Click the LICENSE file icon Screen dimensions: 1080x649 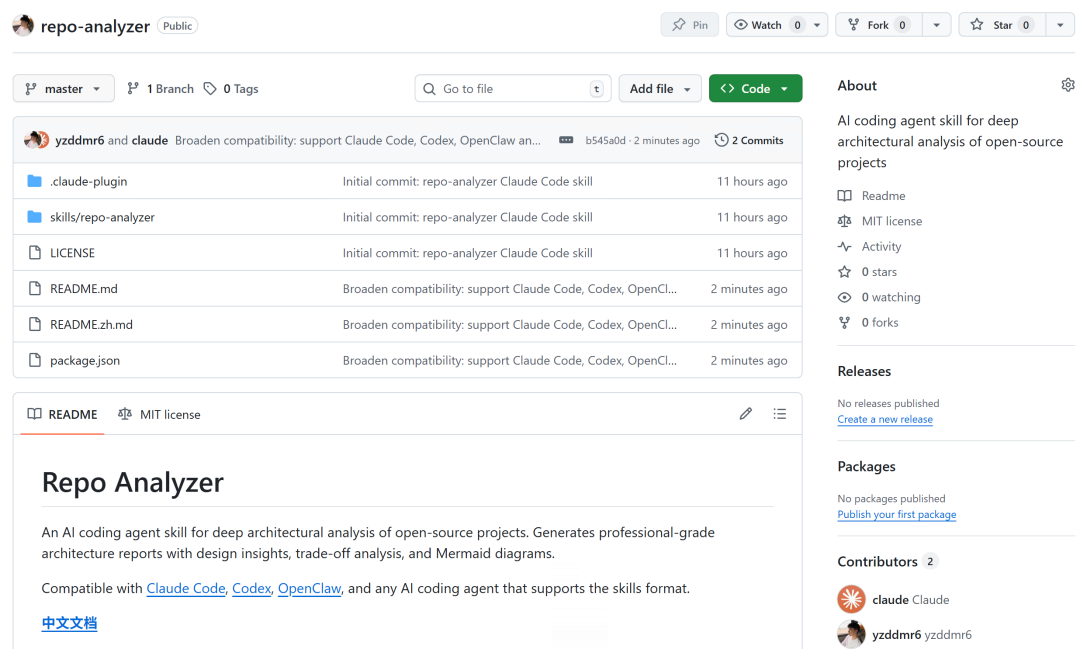pos(34,253)
